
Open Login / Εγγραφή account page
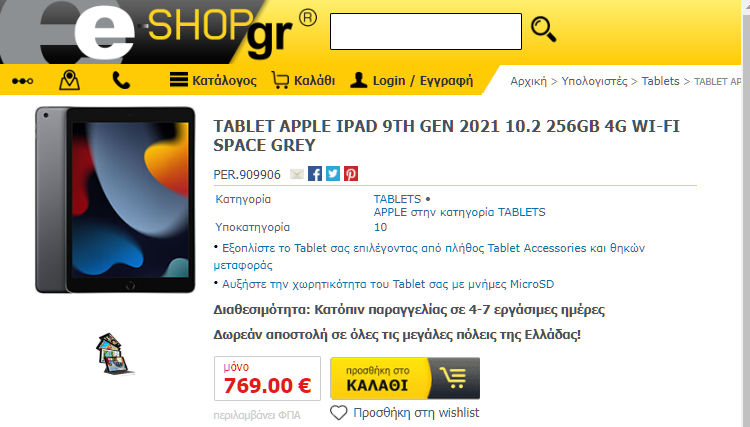(411, 80)
